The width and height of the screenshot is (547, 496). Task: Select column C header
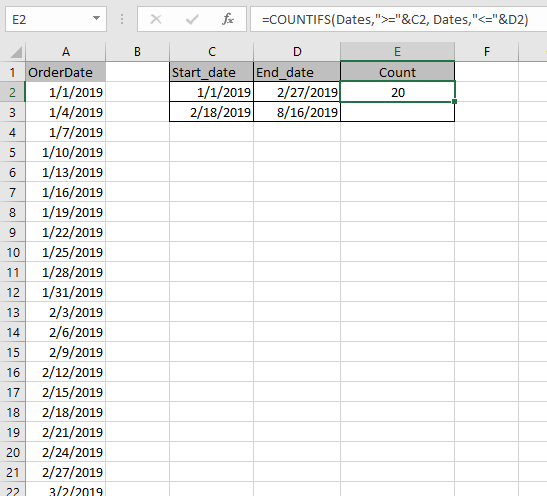click(211, 52)
